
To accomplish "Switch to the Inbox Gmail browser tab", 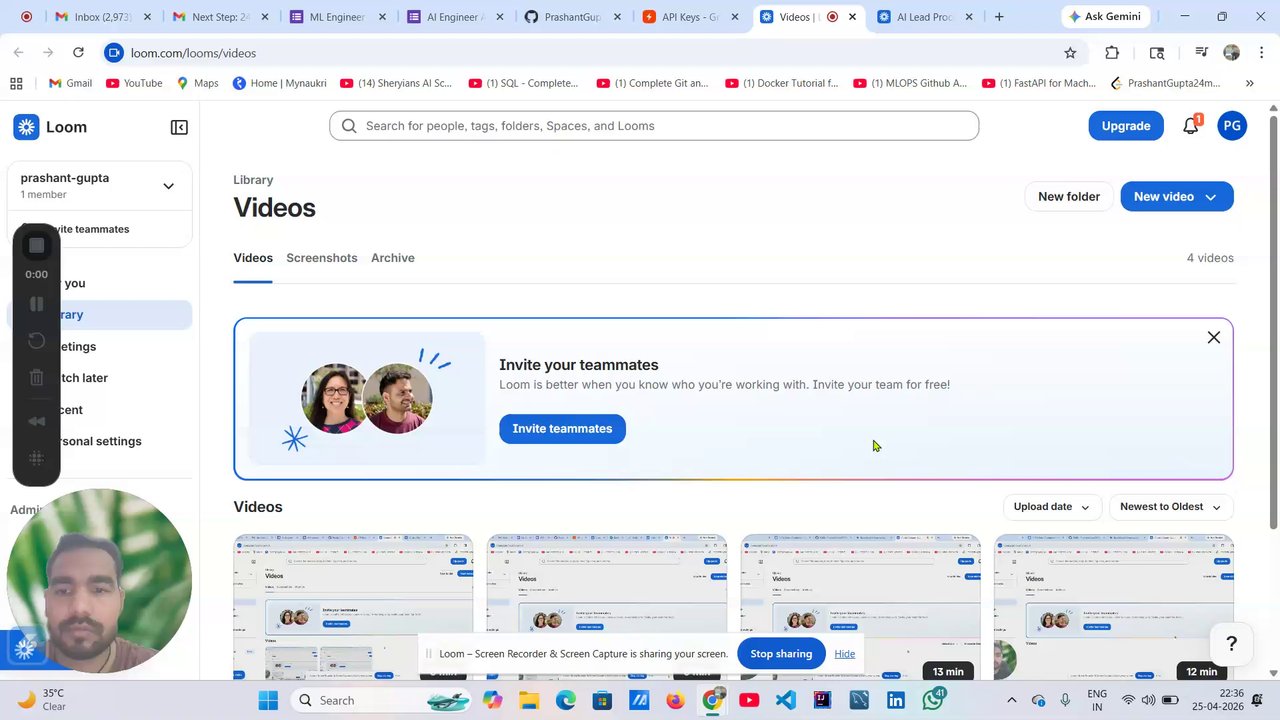I will (102, 17).
